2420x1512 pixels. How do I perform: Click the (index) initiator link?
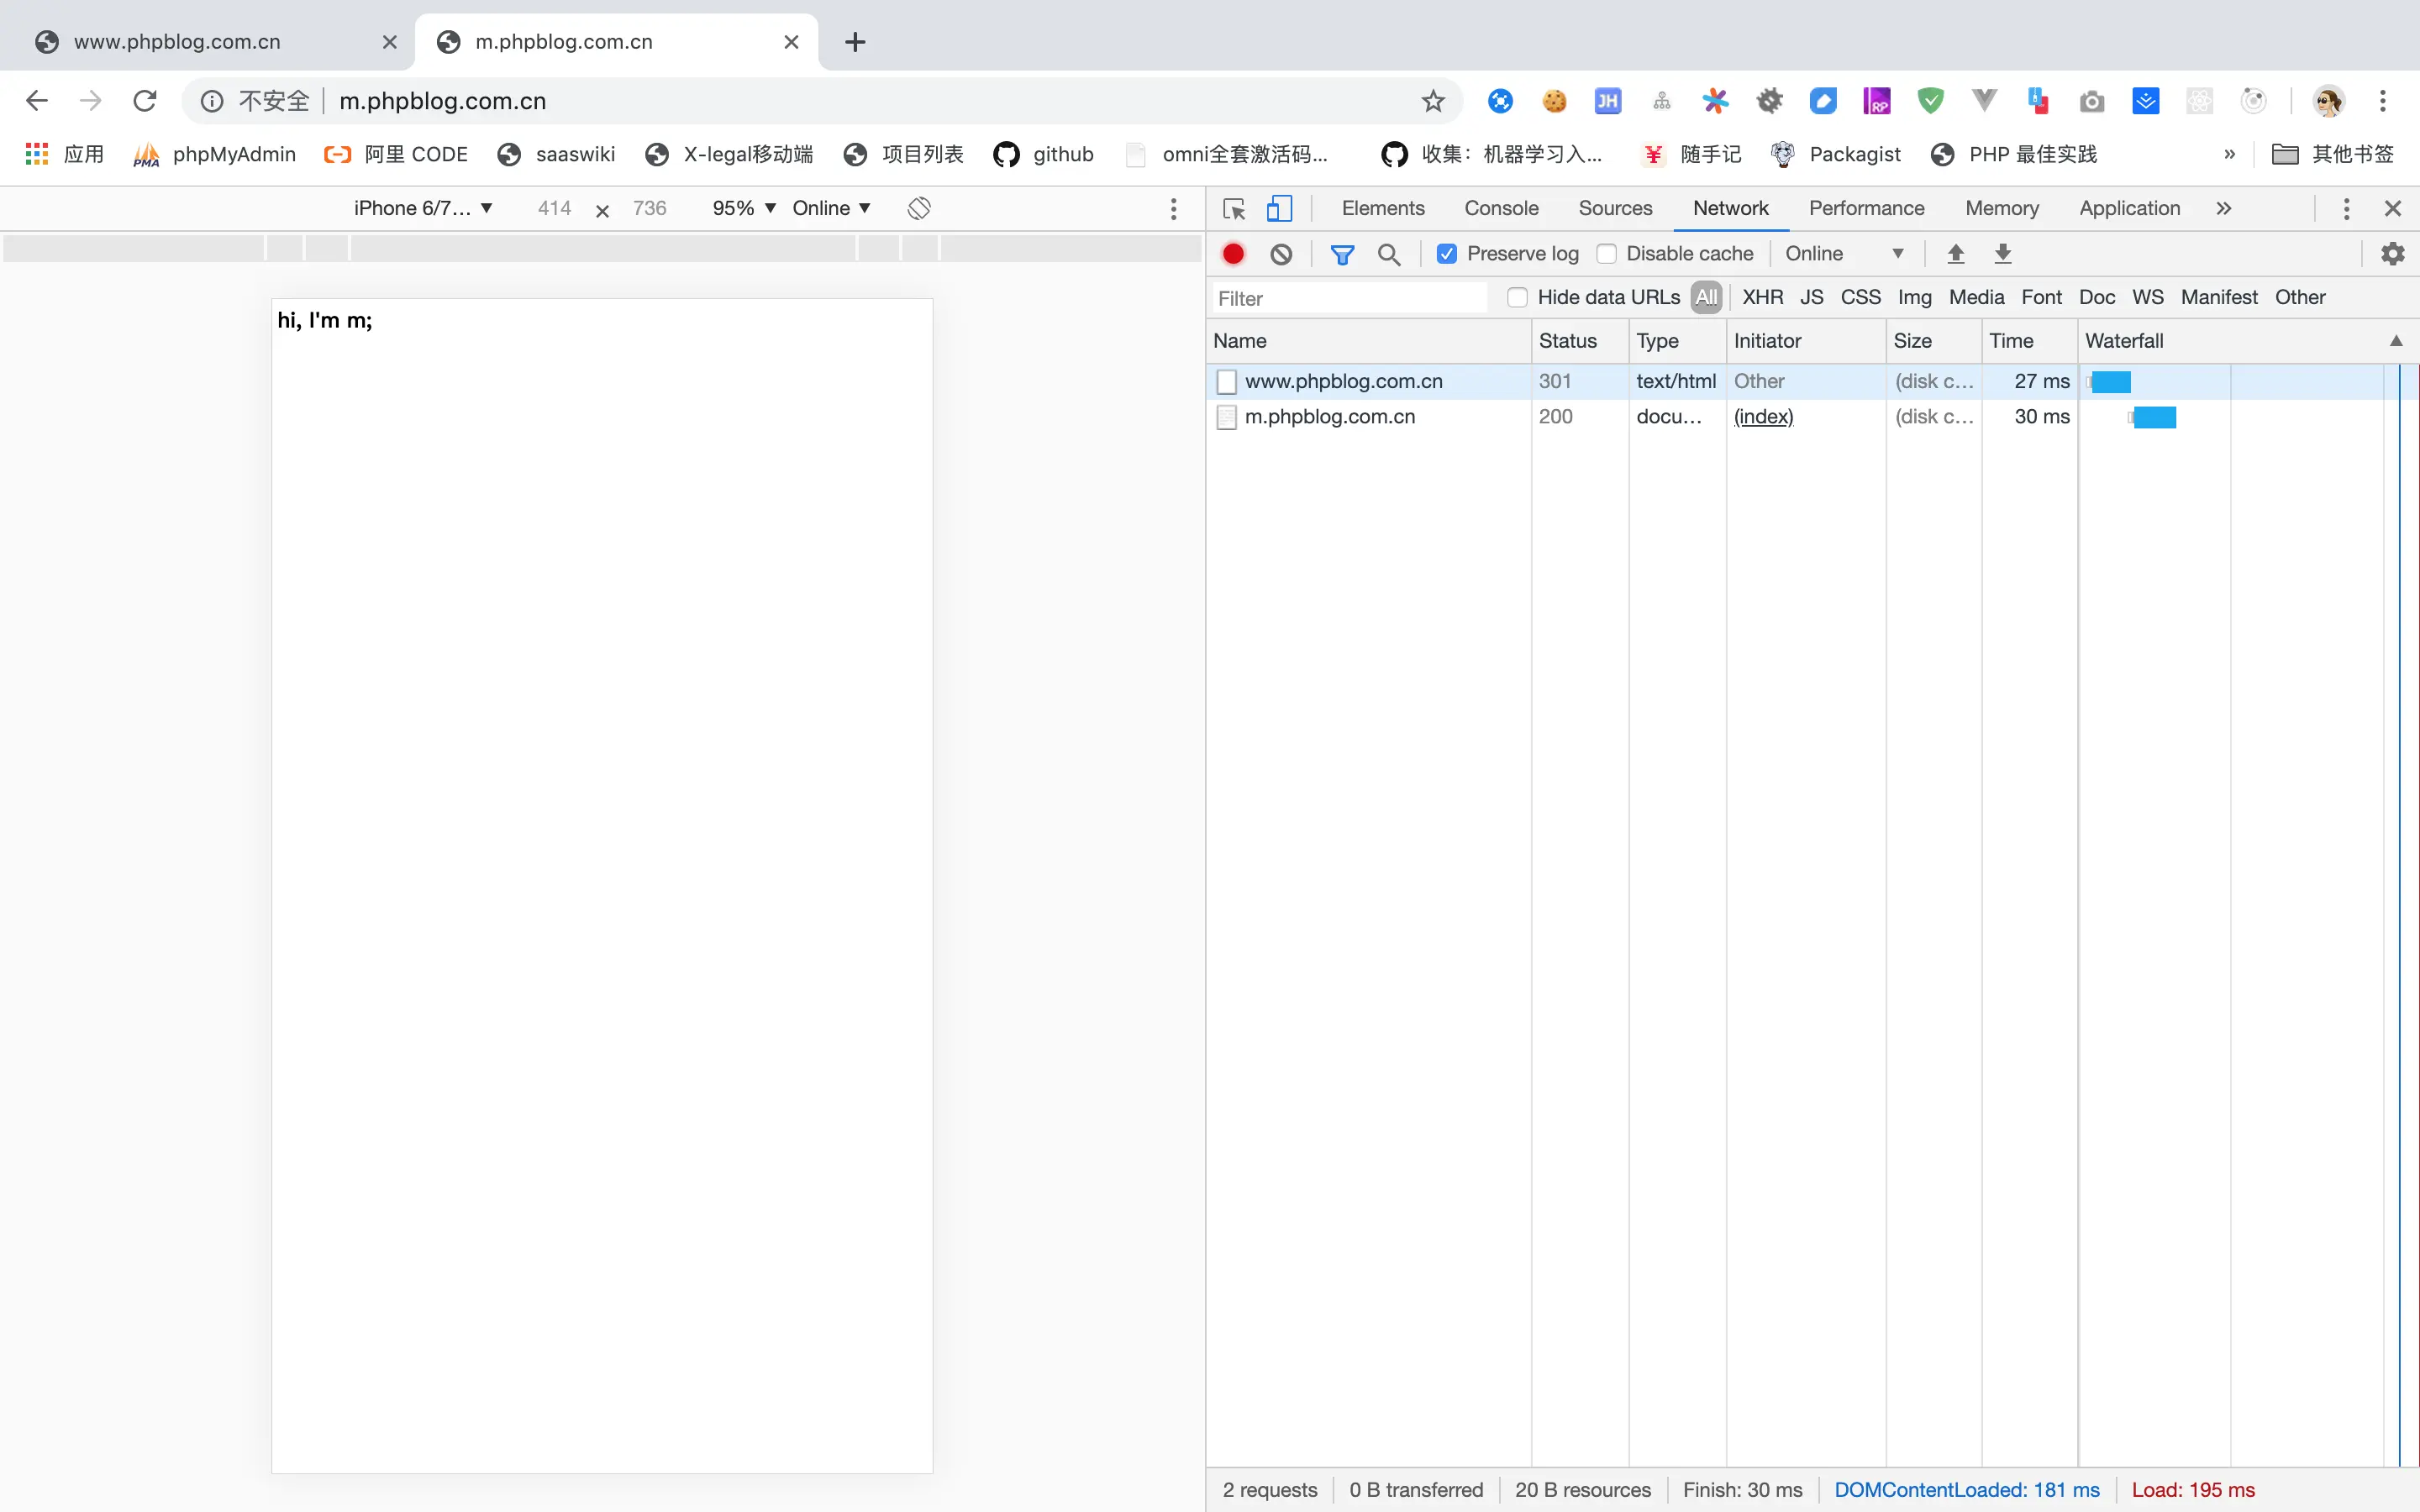1763,416
